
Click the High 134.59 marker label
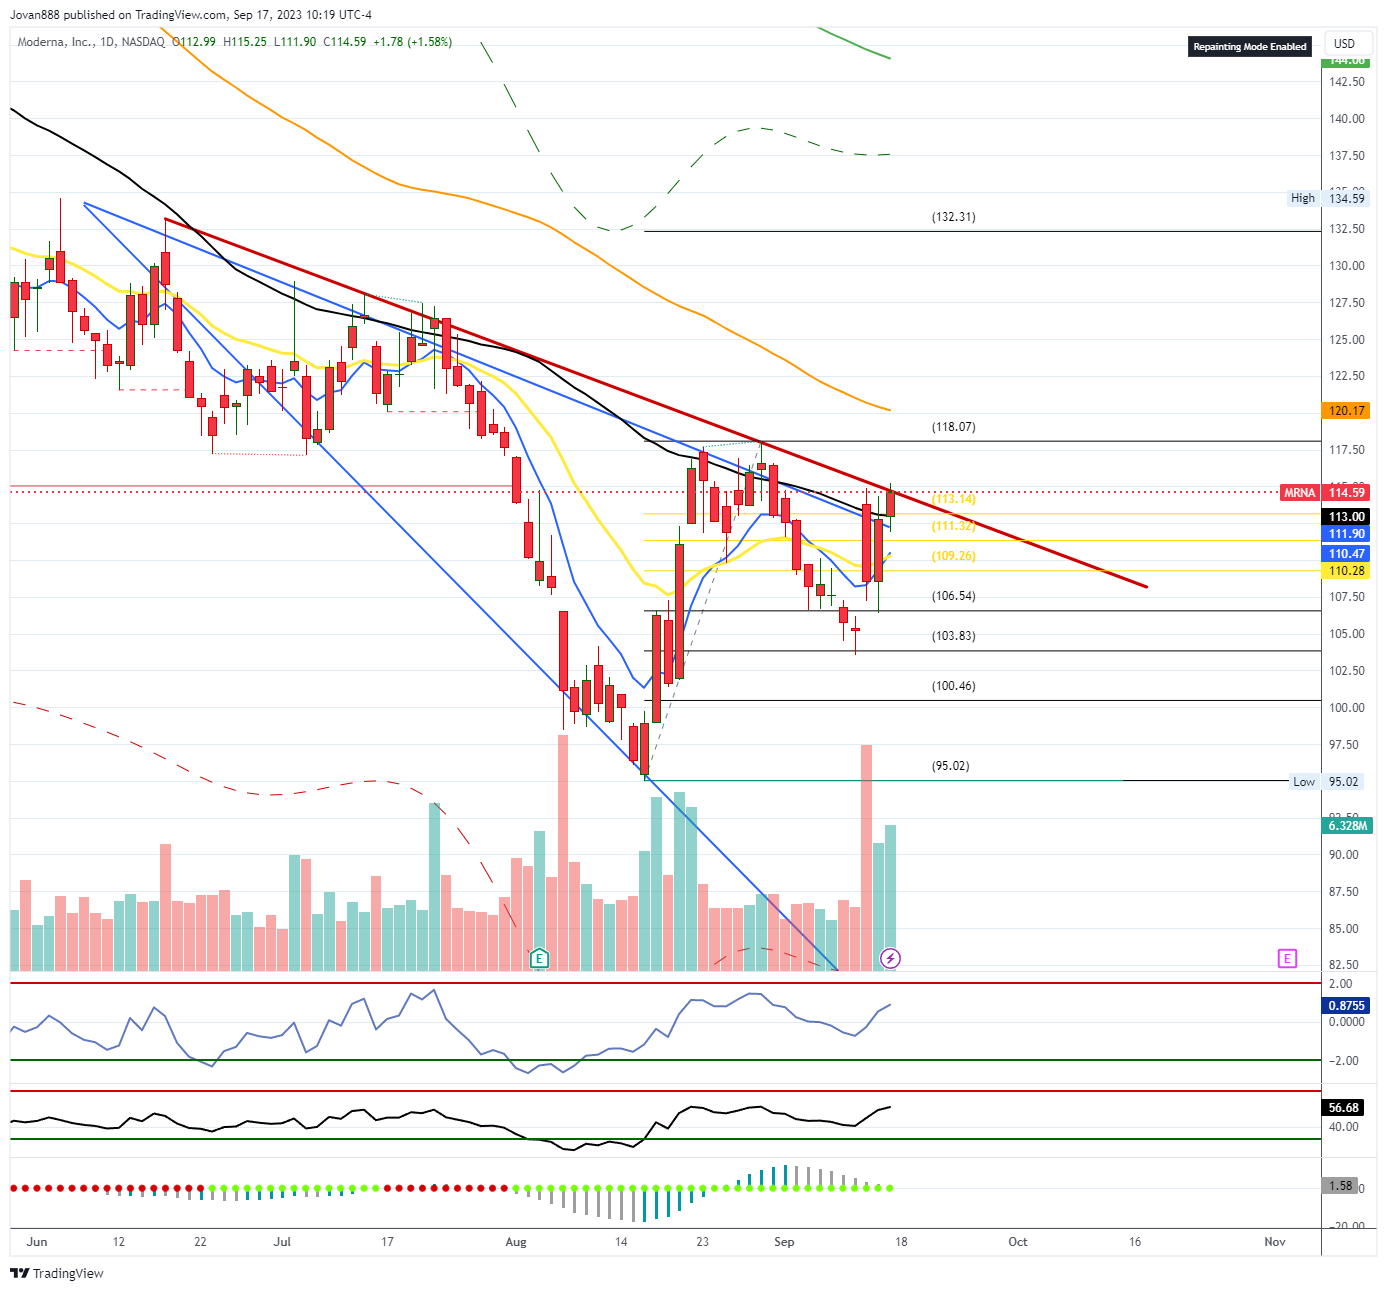point(1328,198)
